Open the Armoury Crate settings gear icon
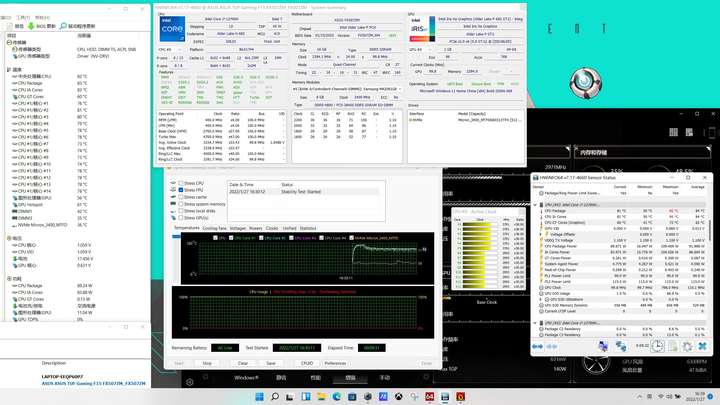Image resolution: width=720 pixels, height=405 pixels. point(190,382)
